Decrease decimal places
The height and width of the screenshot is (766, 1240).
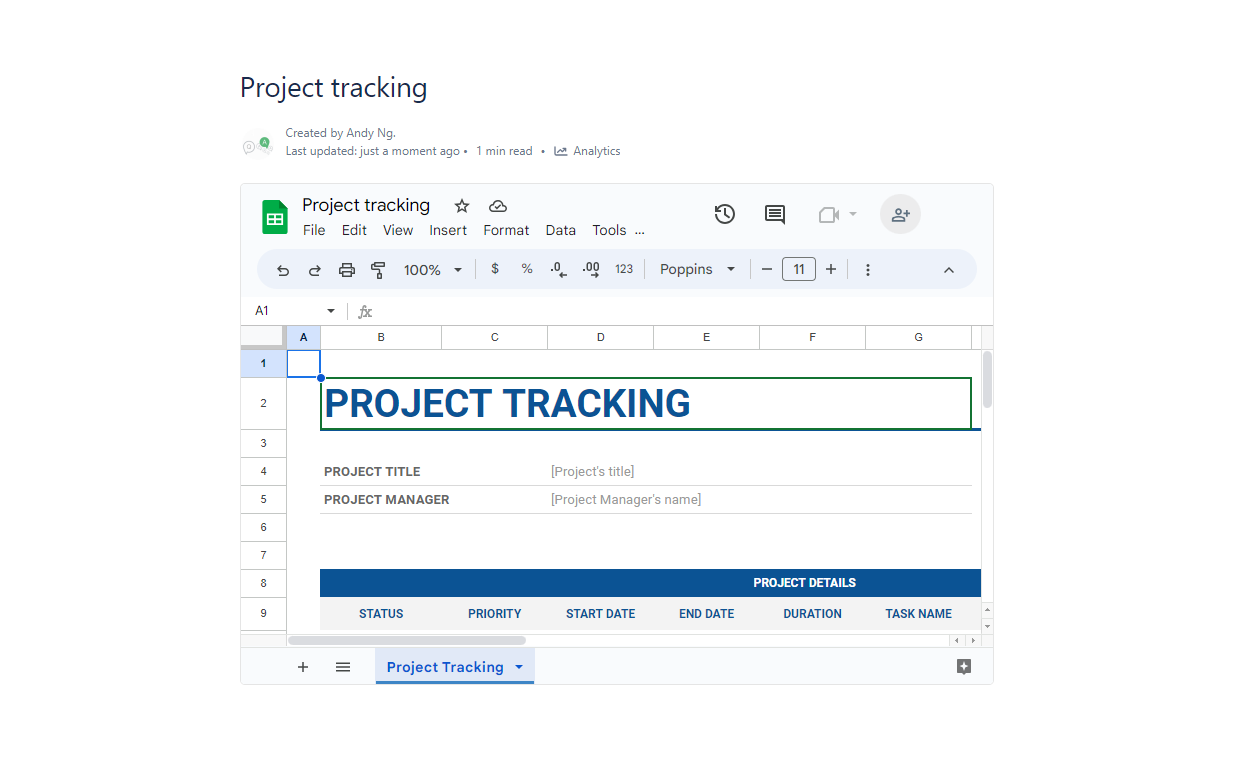pyautogui.click(x=559, y=270)
